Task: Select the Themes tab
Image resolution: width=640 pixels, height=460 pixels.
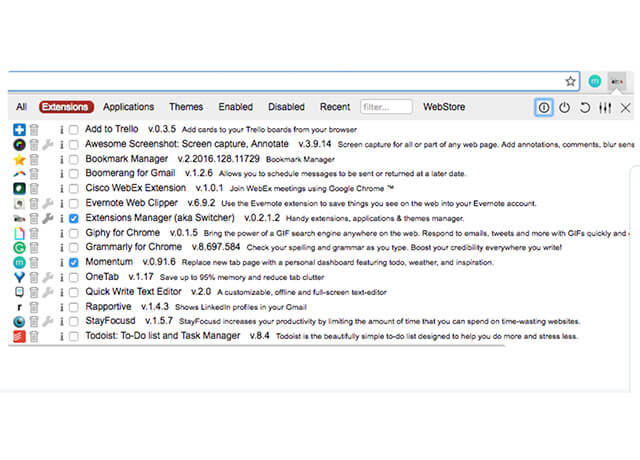Action: click(185, 107)
